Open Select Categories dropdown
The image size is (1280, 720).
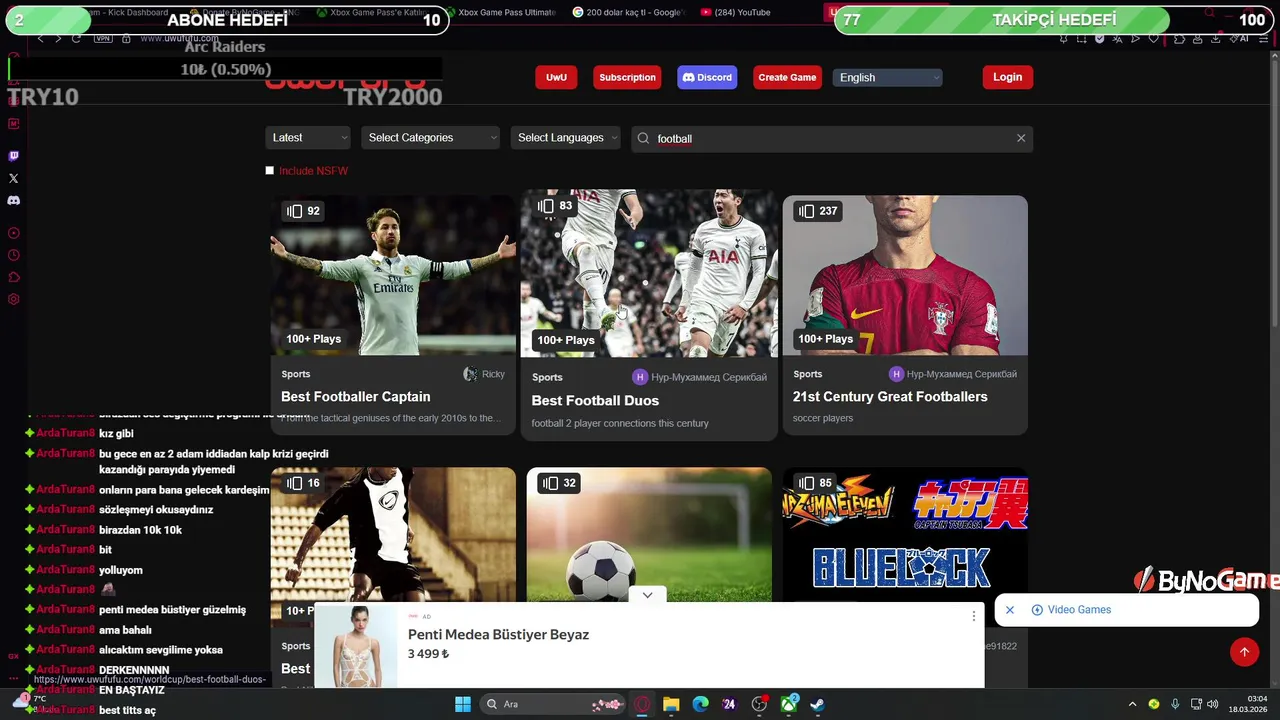click(431, 138)
